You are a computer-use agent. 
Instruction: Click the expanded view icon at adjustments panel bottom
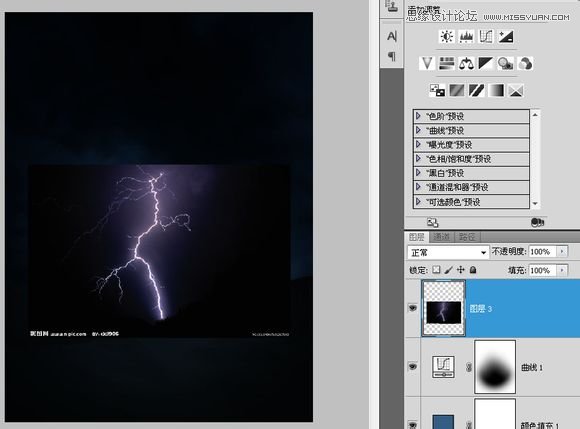tap(432, 222)
